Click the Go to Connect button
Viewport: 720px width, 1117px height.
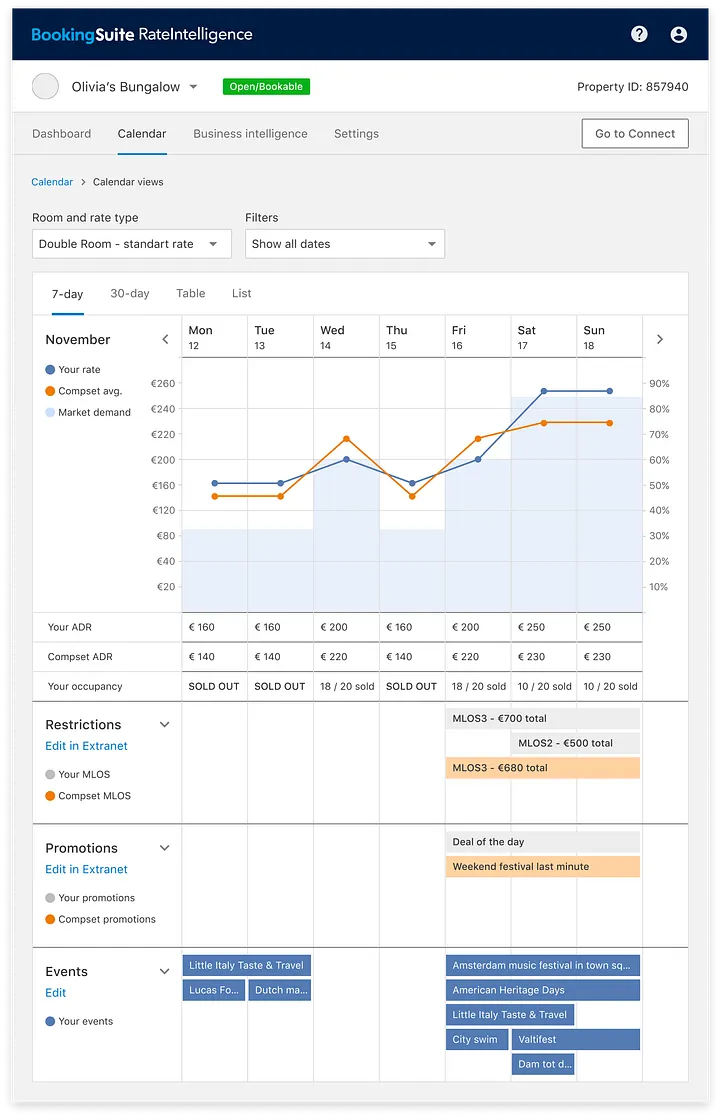coord(635,134)
